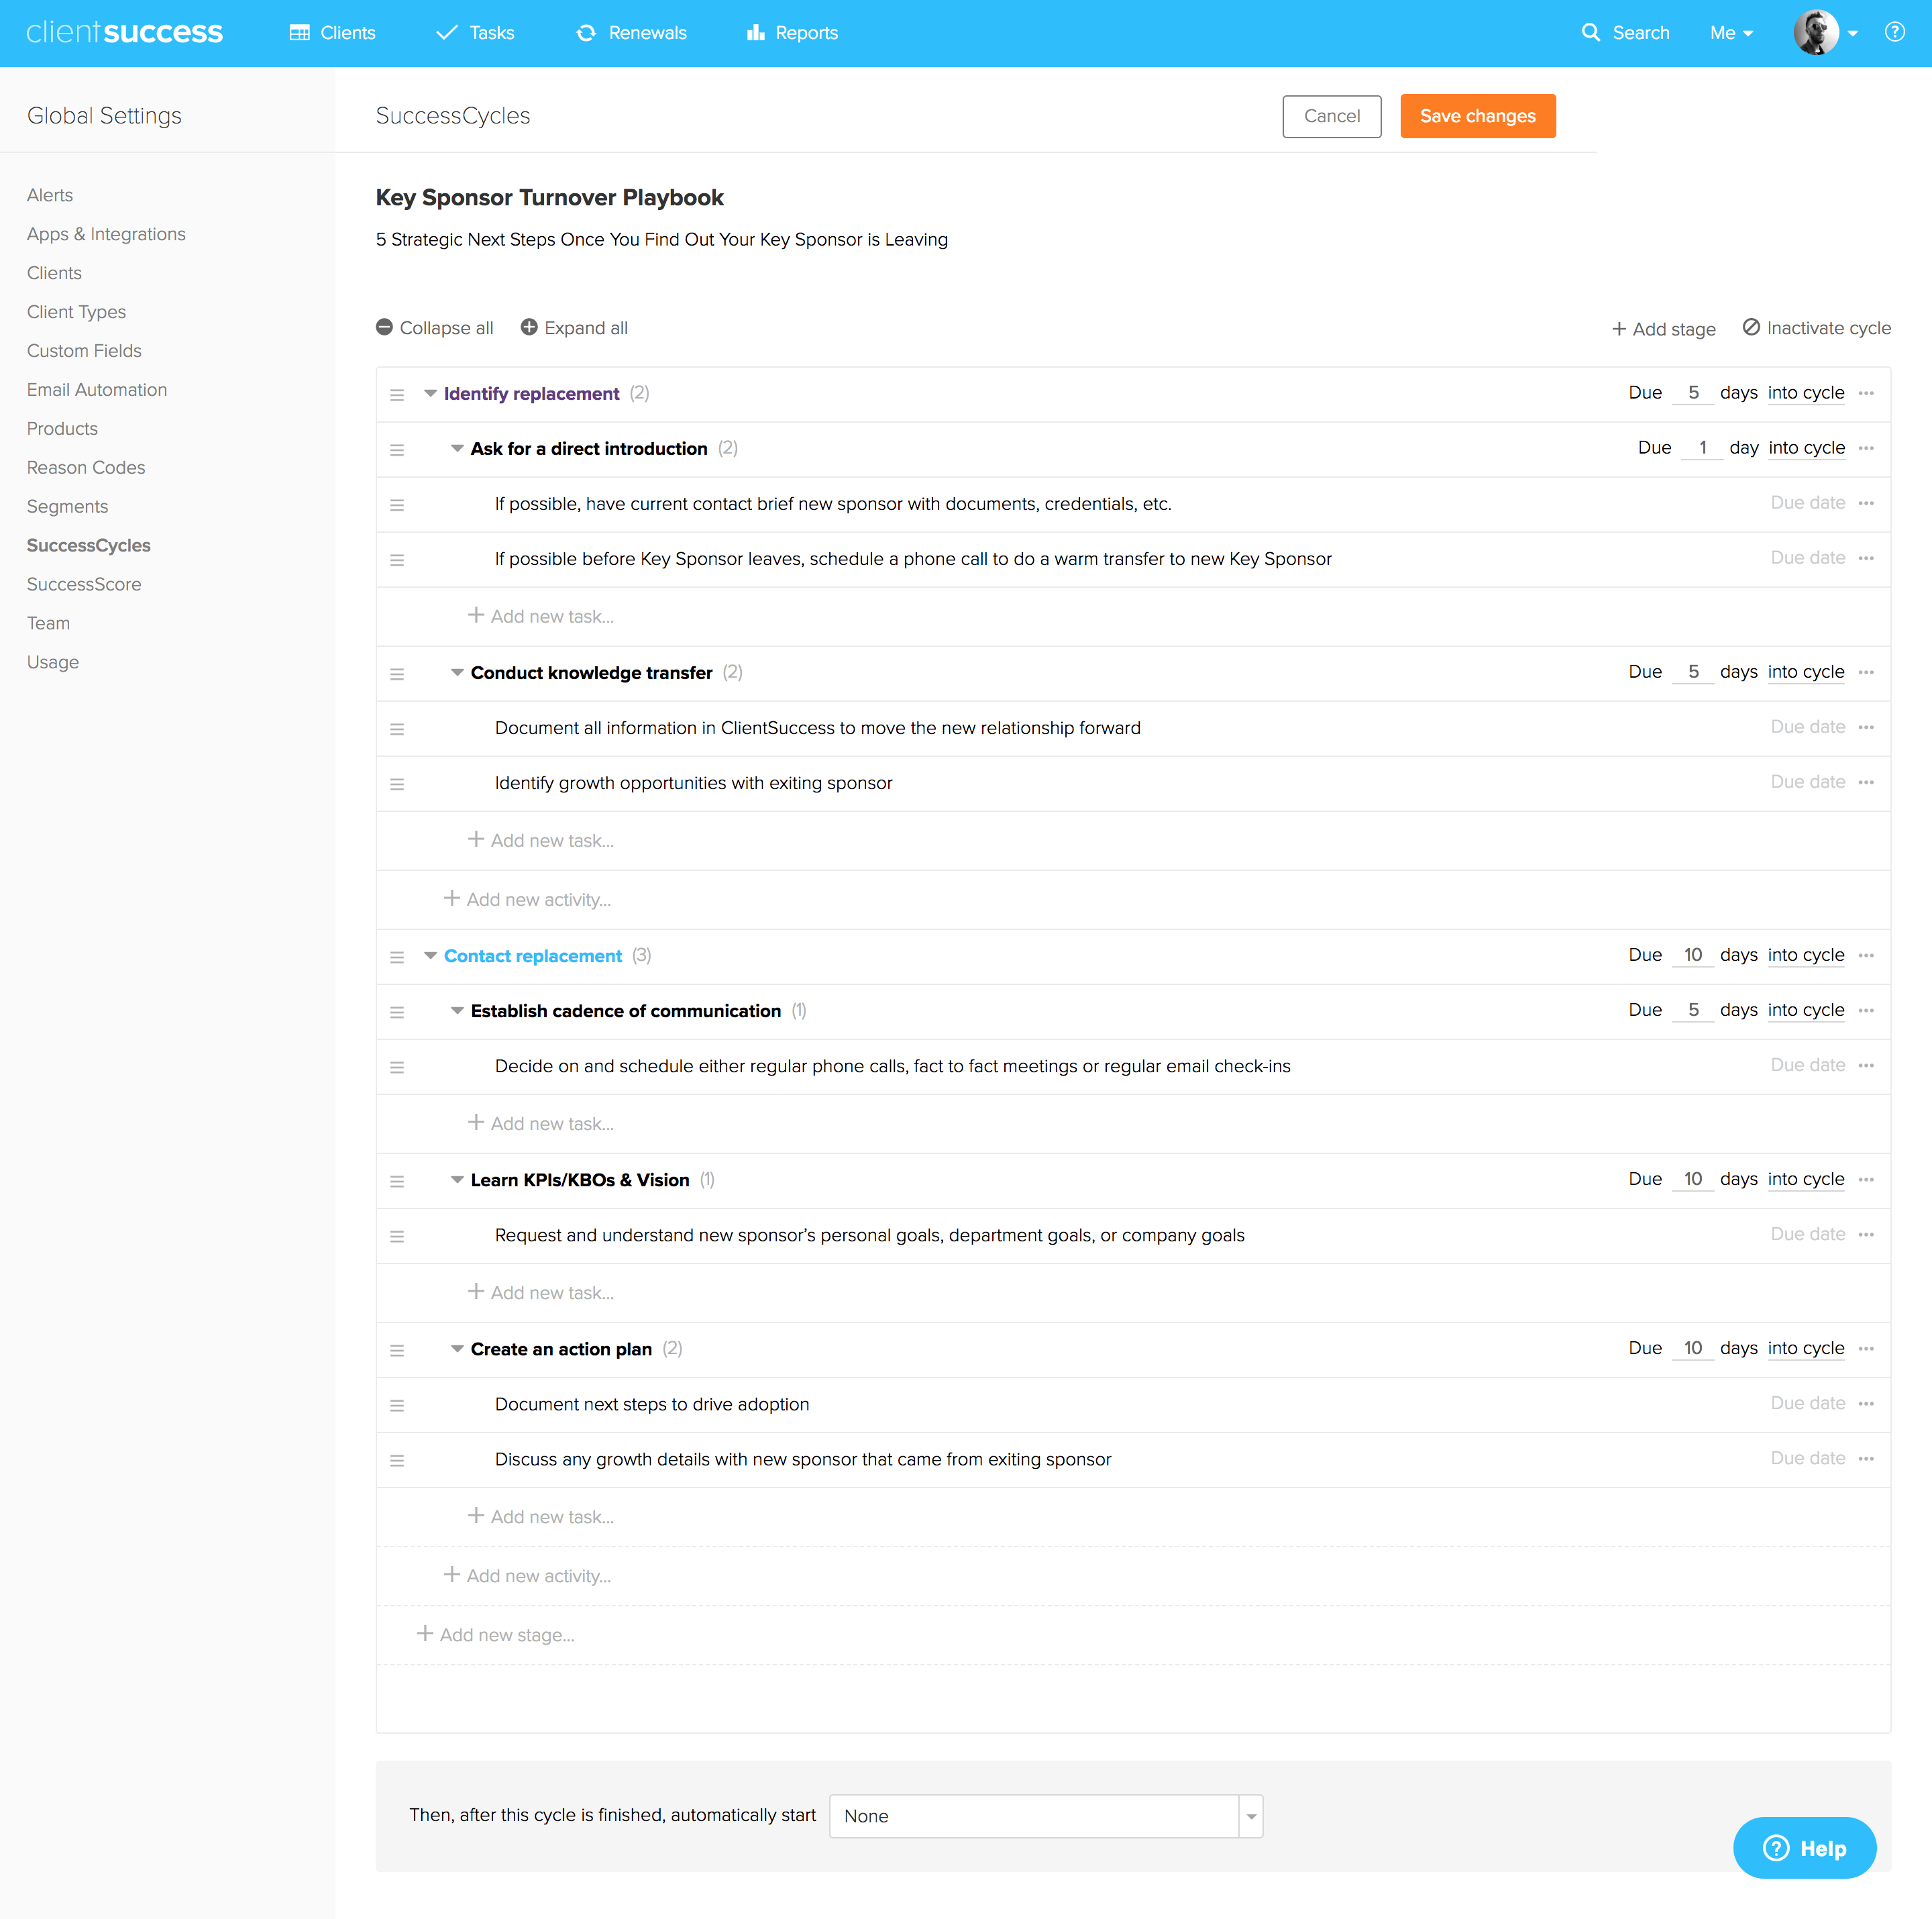Click Add new activity under Identify replacement

527,899
